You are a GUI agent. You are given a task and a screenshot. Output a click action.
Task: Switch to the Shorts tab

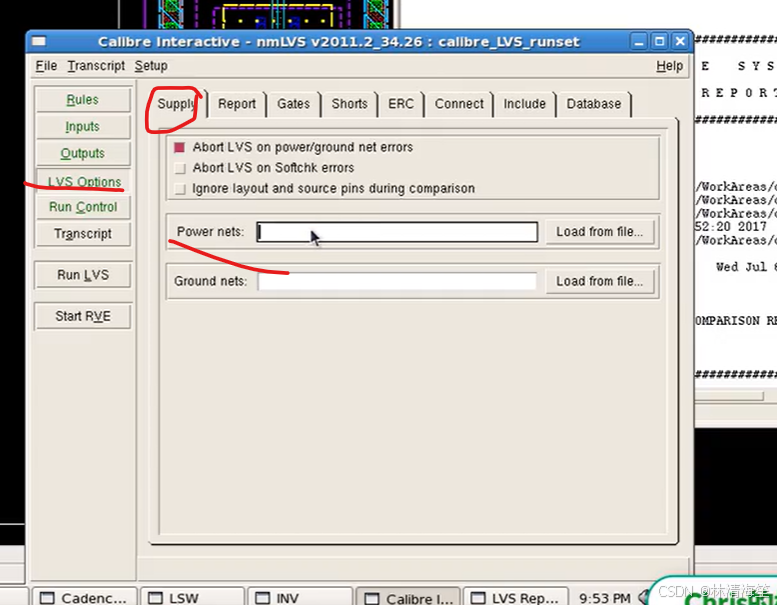[349, 104]
